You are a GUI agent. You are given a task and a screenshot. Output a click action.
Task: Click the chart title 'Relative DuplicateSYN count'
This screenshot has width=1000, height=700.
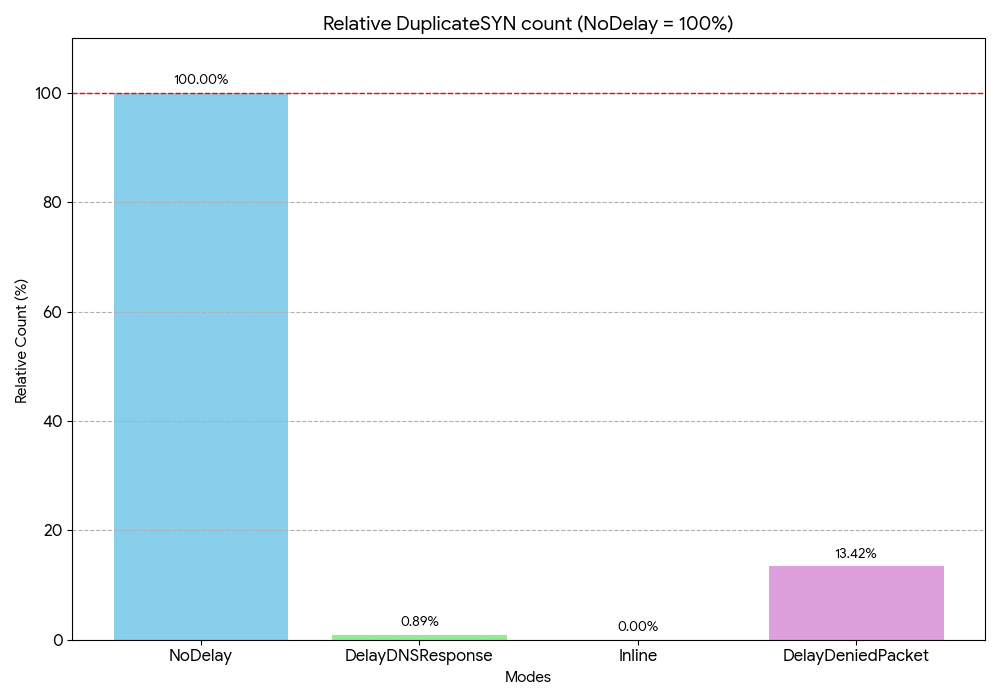tap(528, 24)
